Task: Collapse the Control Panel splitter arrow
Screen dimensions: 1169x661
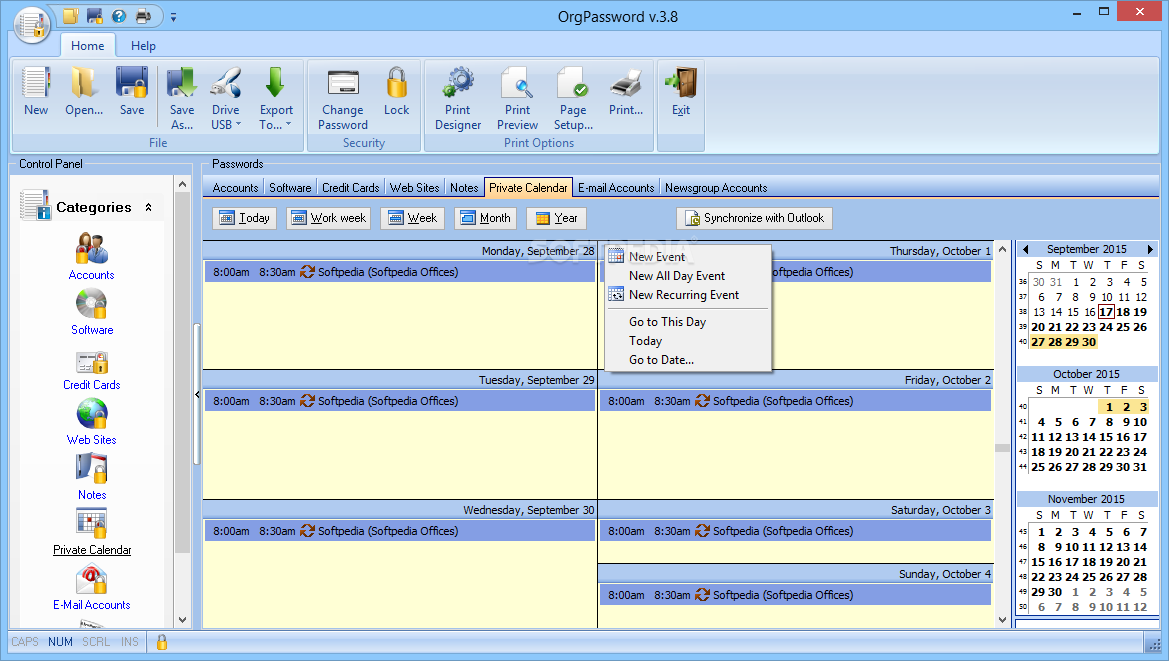Action: (197, 394)
